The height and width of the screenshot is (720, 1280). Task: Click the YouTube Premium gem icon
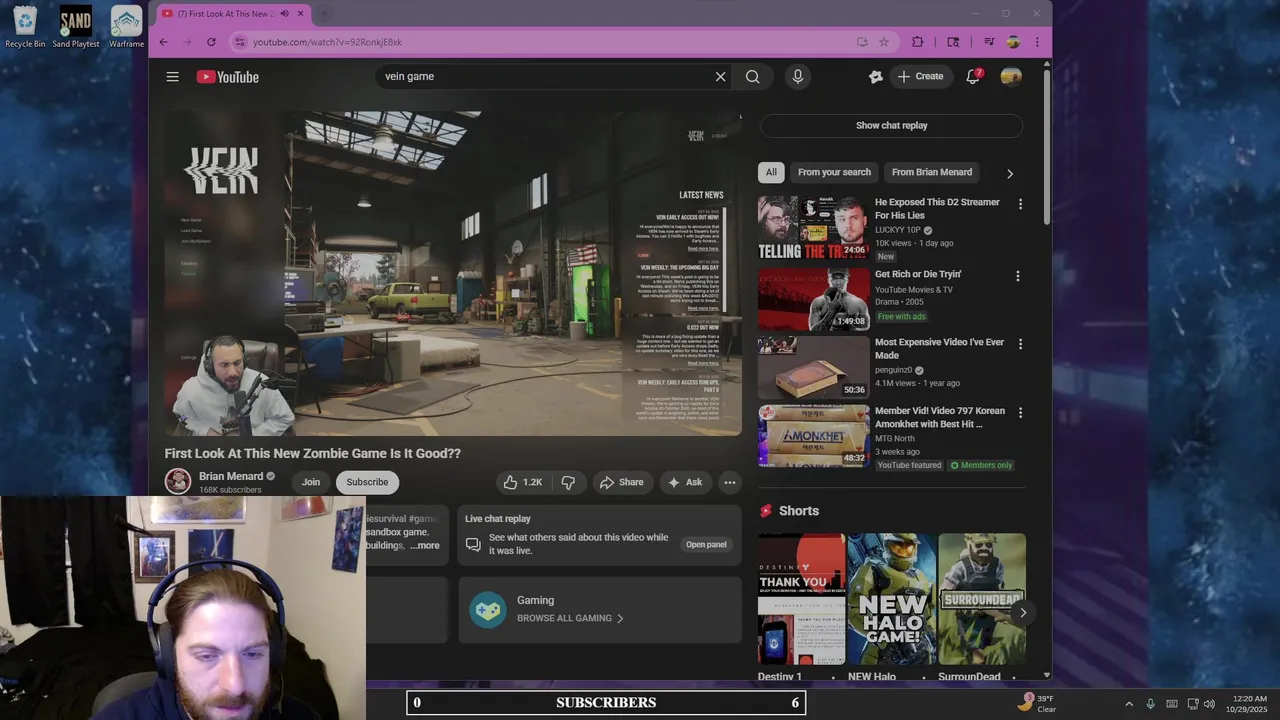pyautogui.click(x=876, y=77)
